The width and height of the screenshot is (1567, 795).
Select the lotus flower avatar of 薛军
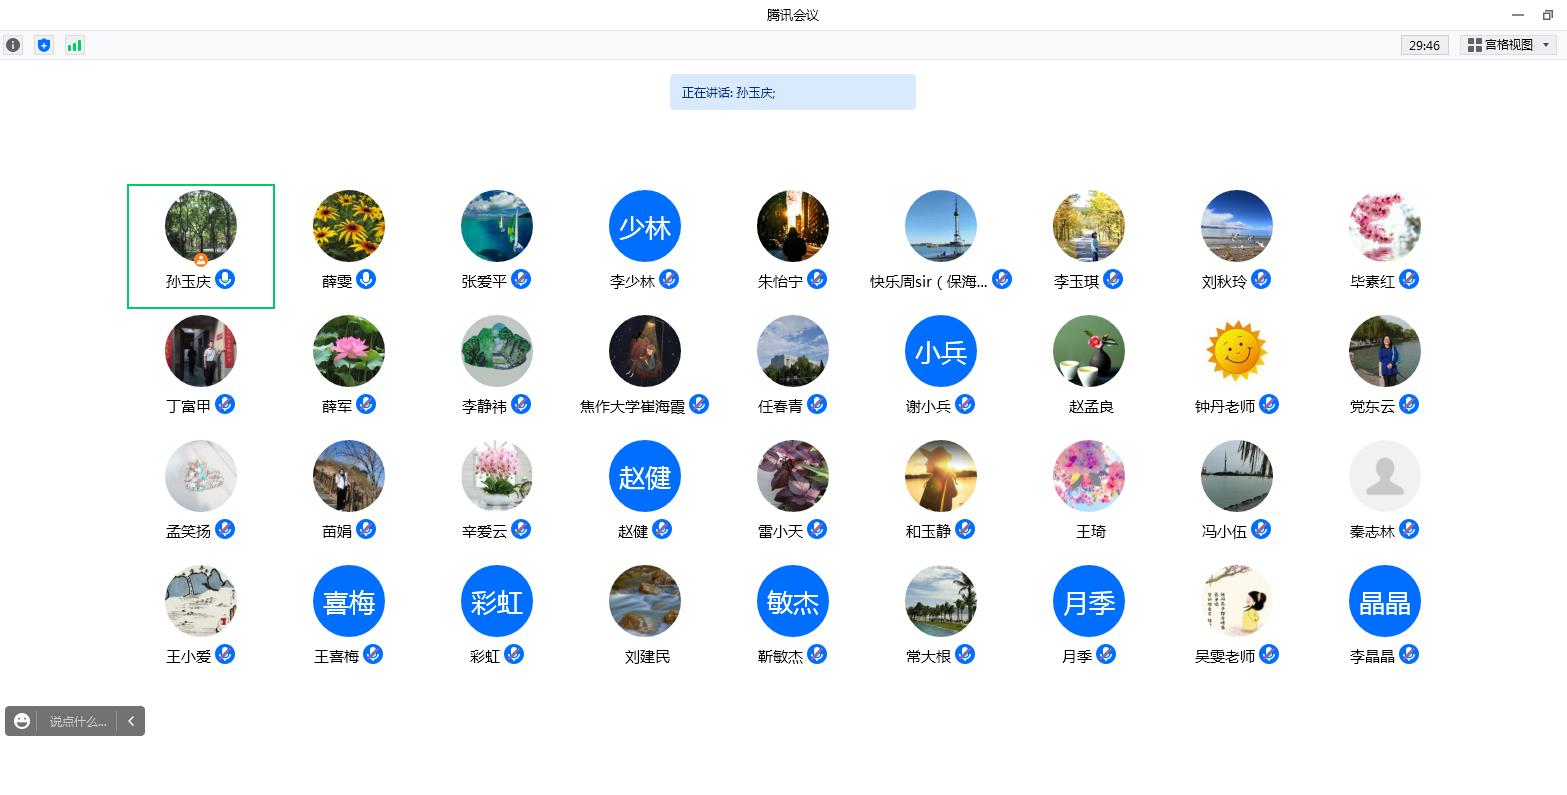click(x=349, y=351)
